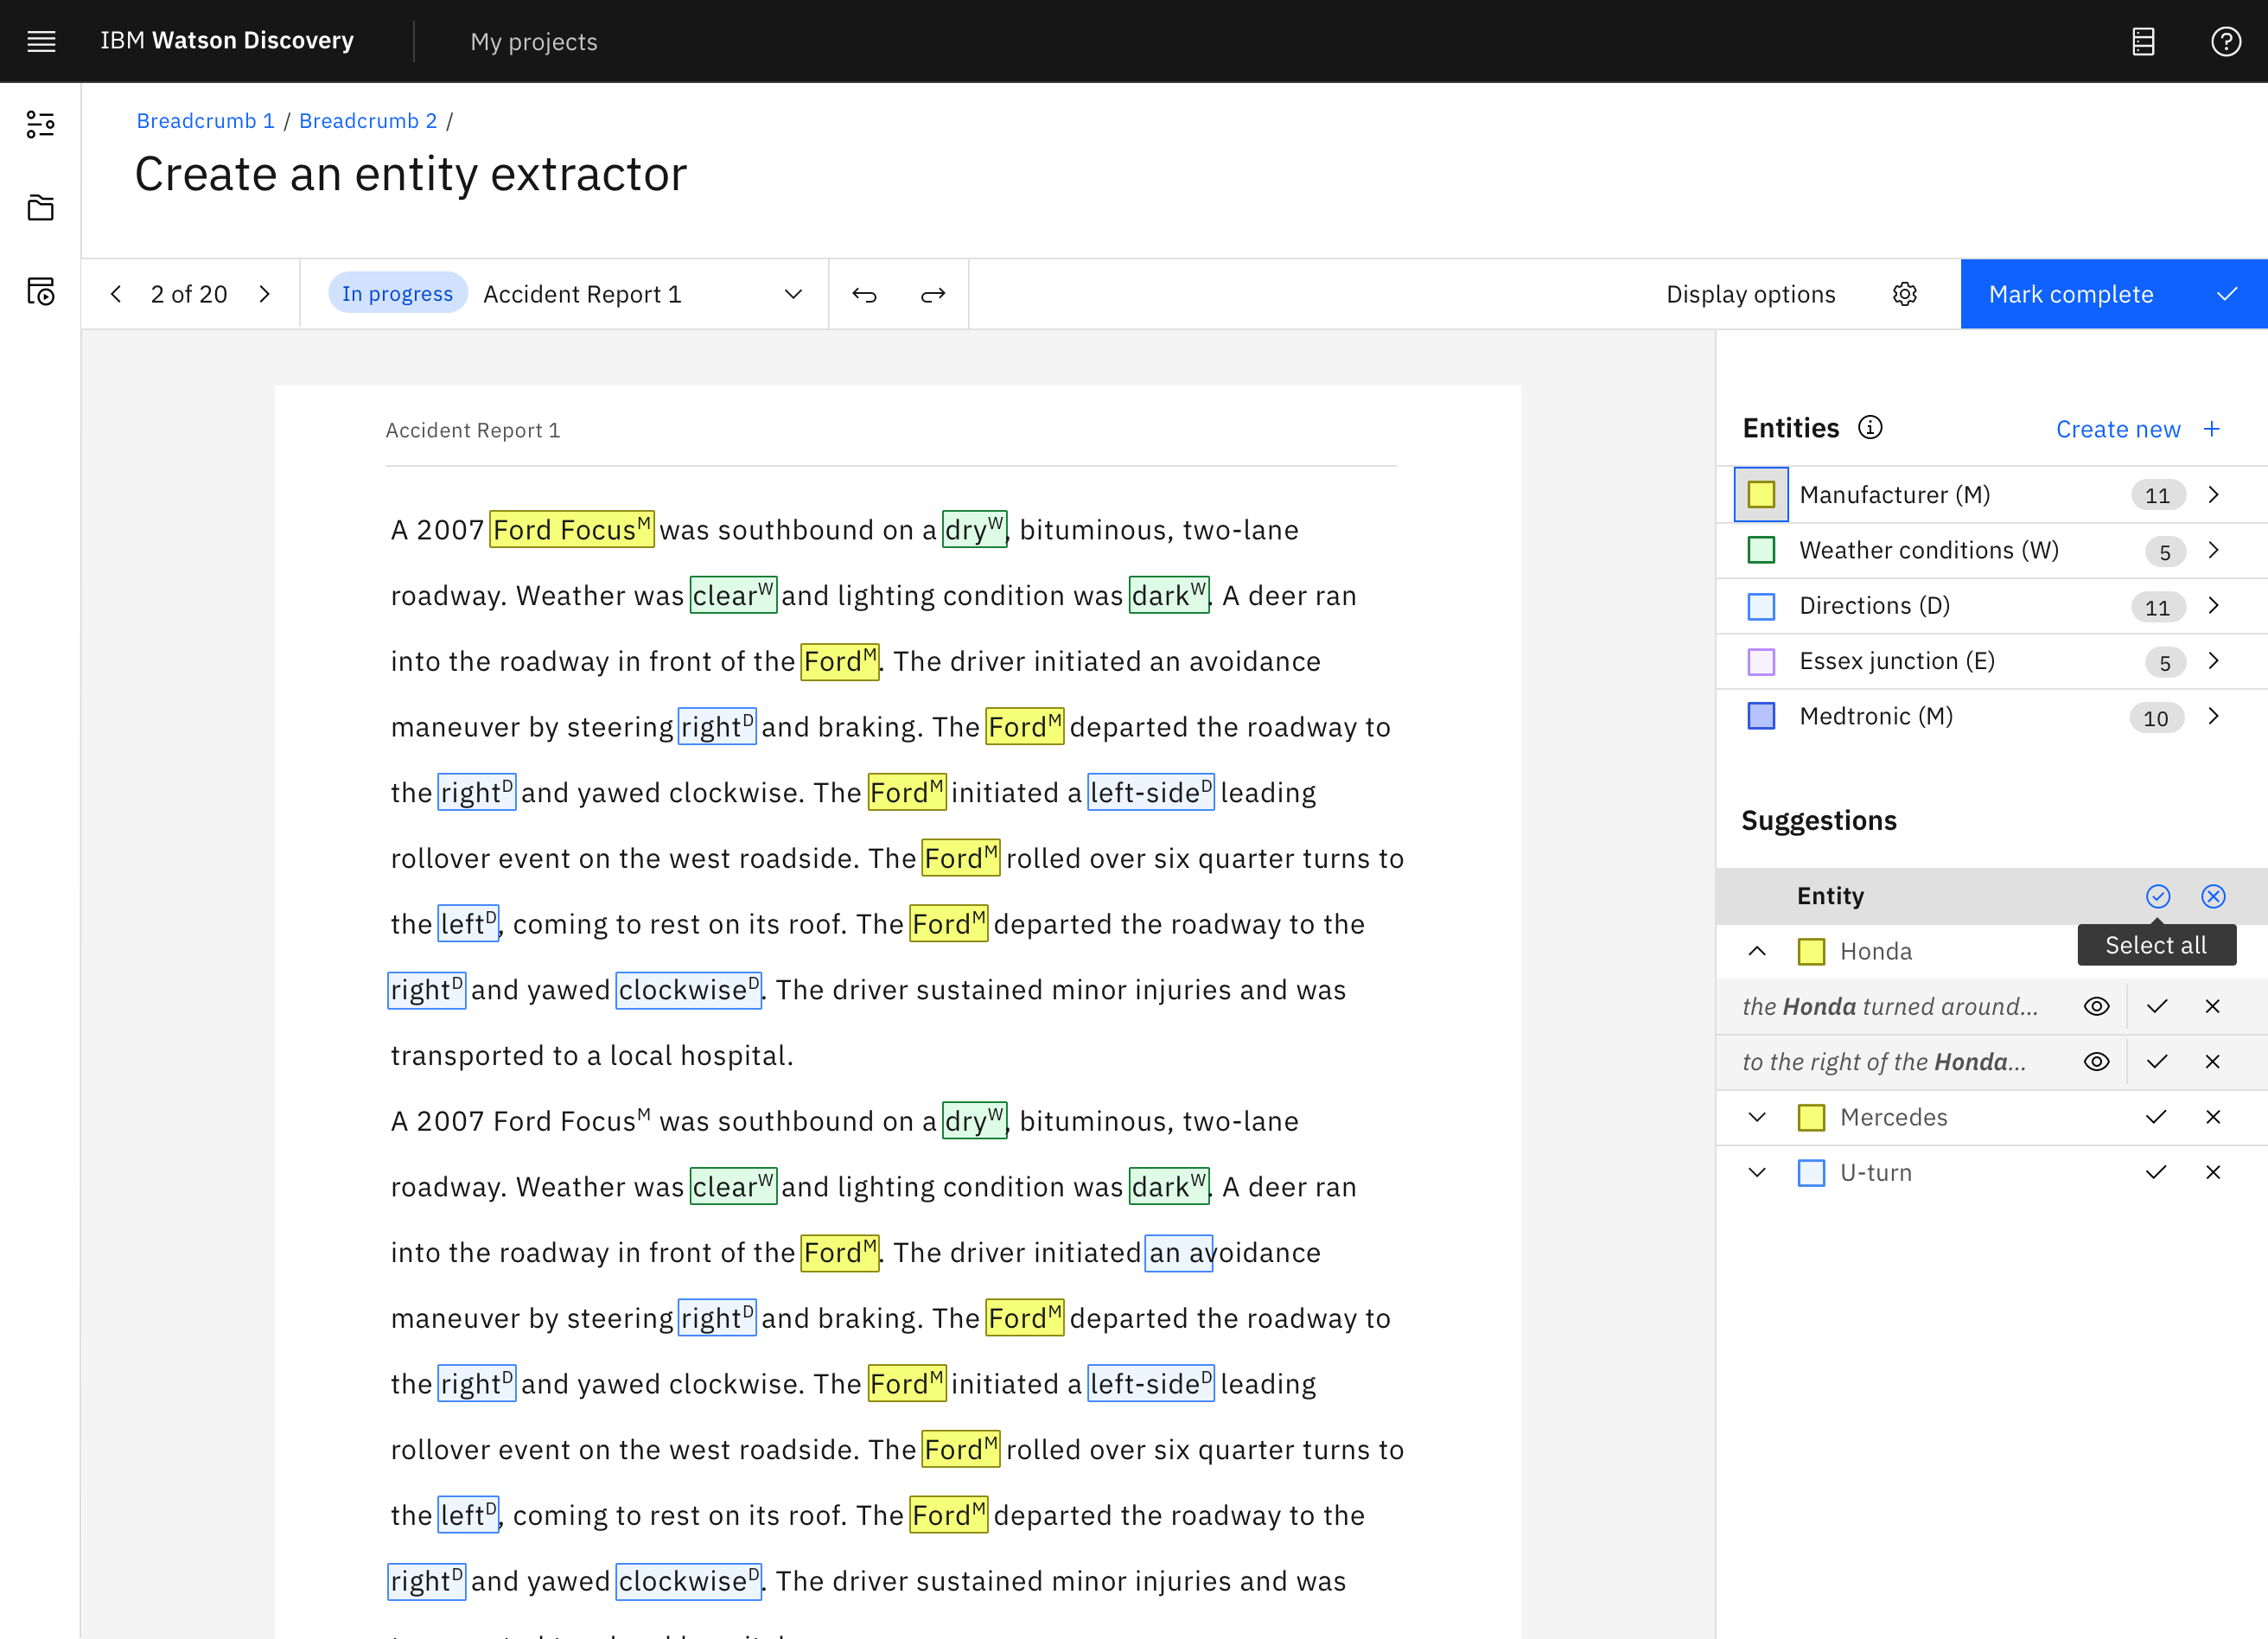
Task: Accept the Mercedes suggestion
Action: [x=2156, y=1117]
